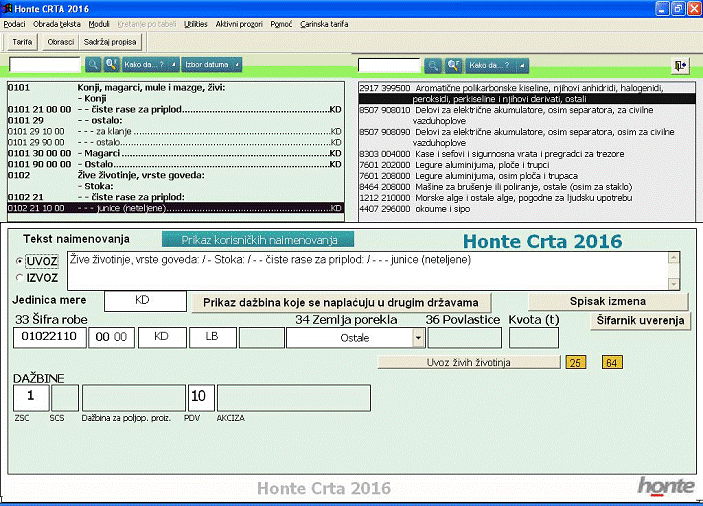
Task: Open the Obrada teksta menu
Action: coord(56,24)
